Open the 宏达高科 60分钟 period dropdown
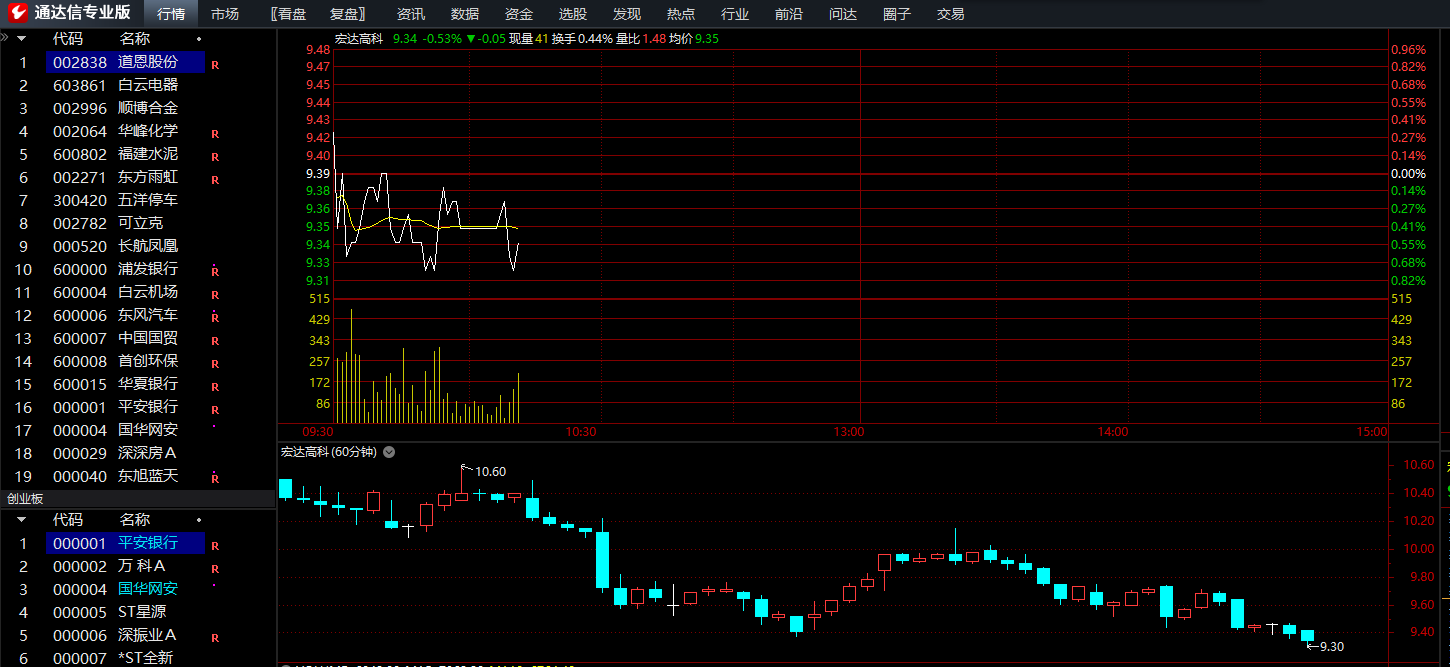Viewport: 1450px width, 667px height. (389, 452)
